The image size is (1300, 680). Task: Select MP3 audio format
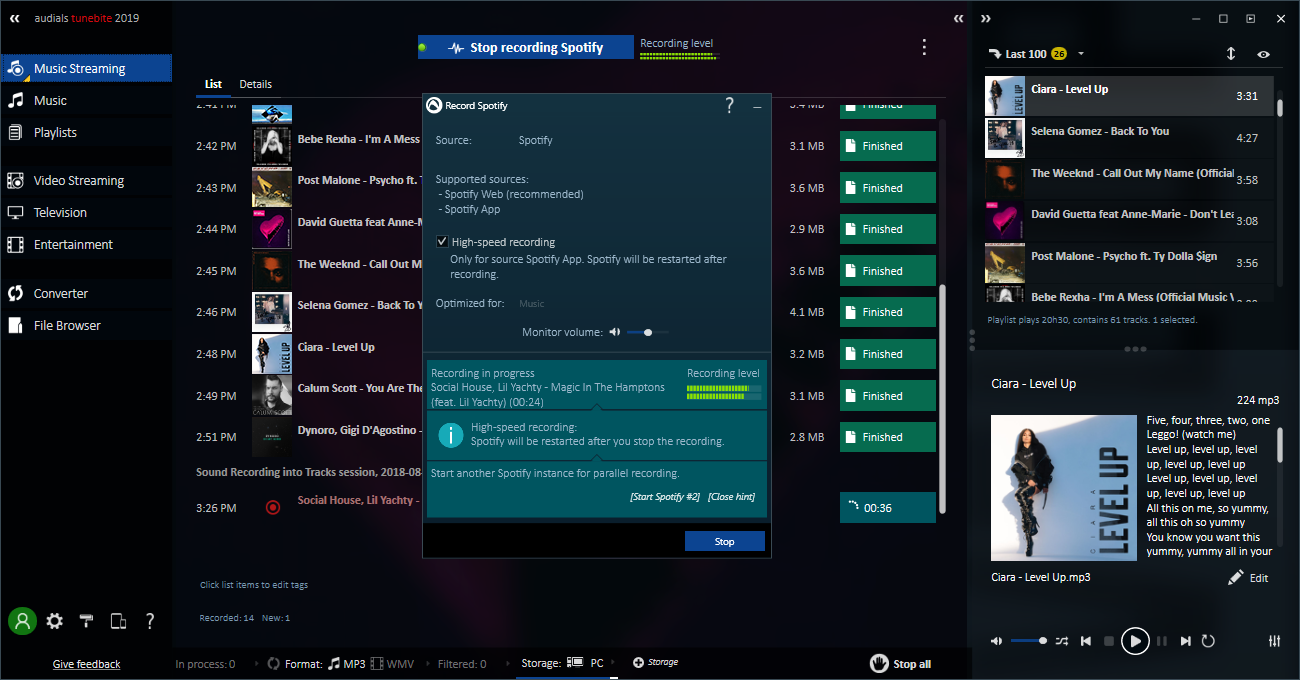346,663
